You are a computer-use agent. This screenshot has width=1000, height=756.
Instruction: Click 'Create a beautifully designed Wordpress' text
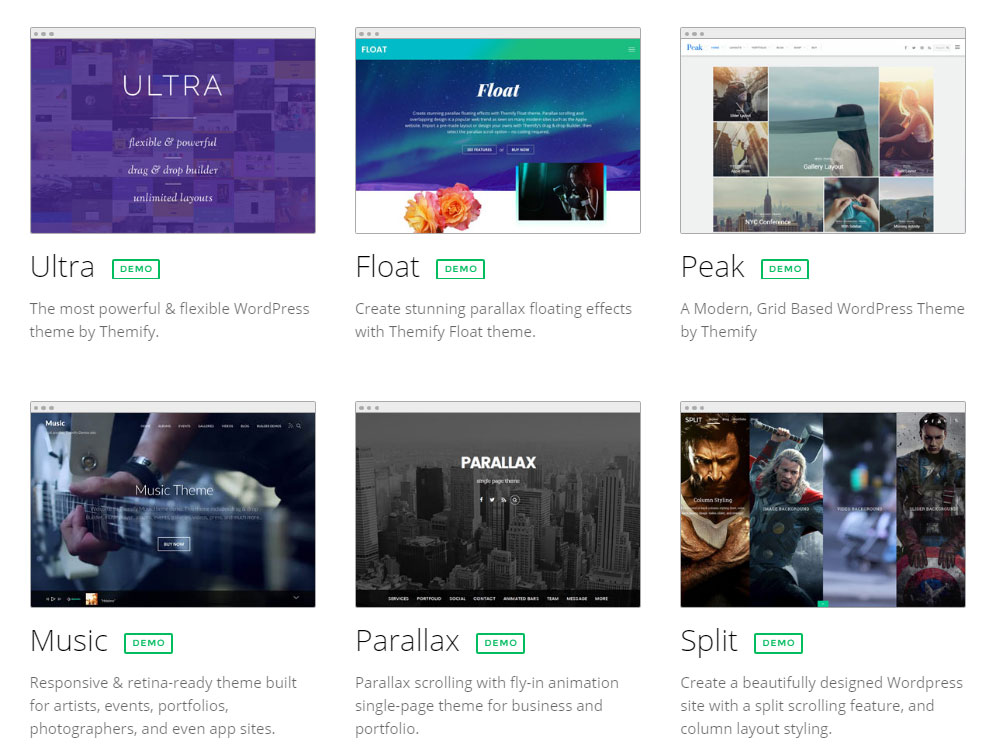coord(821,683)
